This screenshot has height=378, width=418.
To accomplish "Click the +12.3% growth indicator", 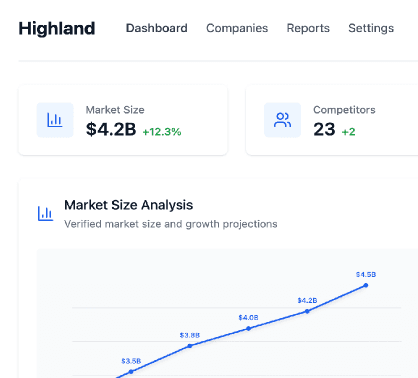I will click(162, 132).
